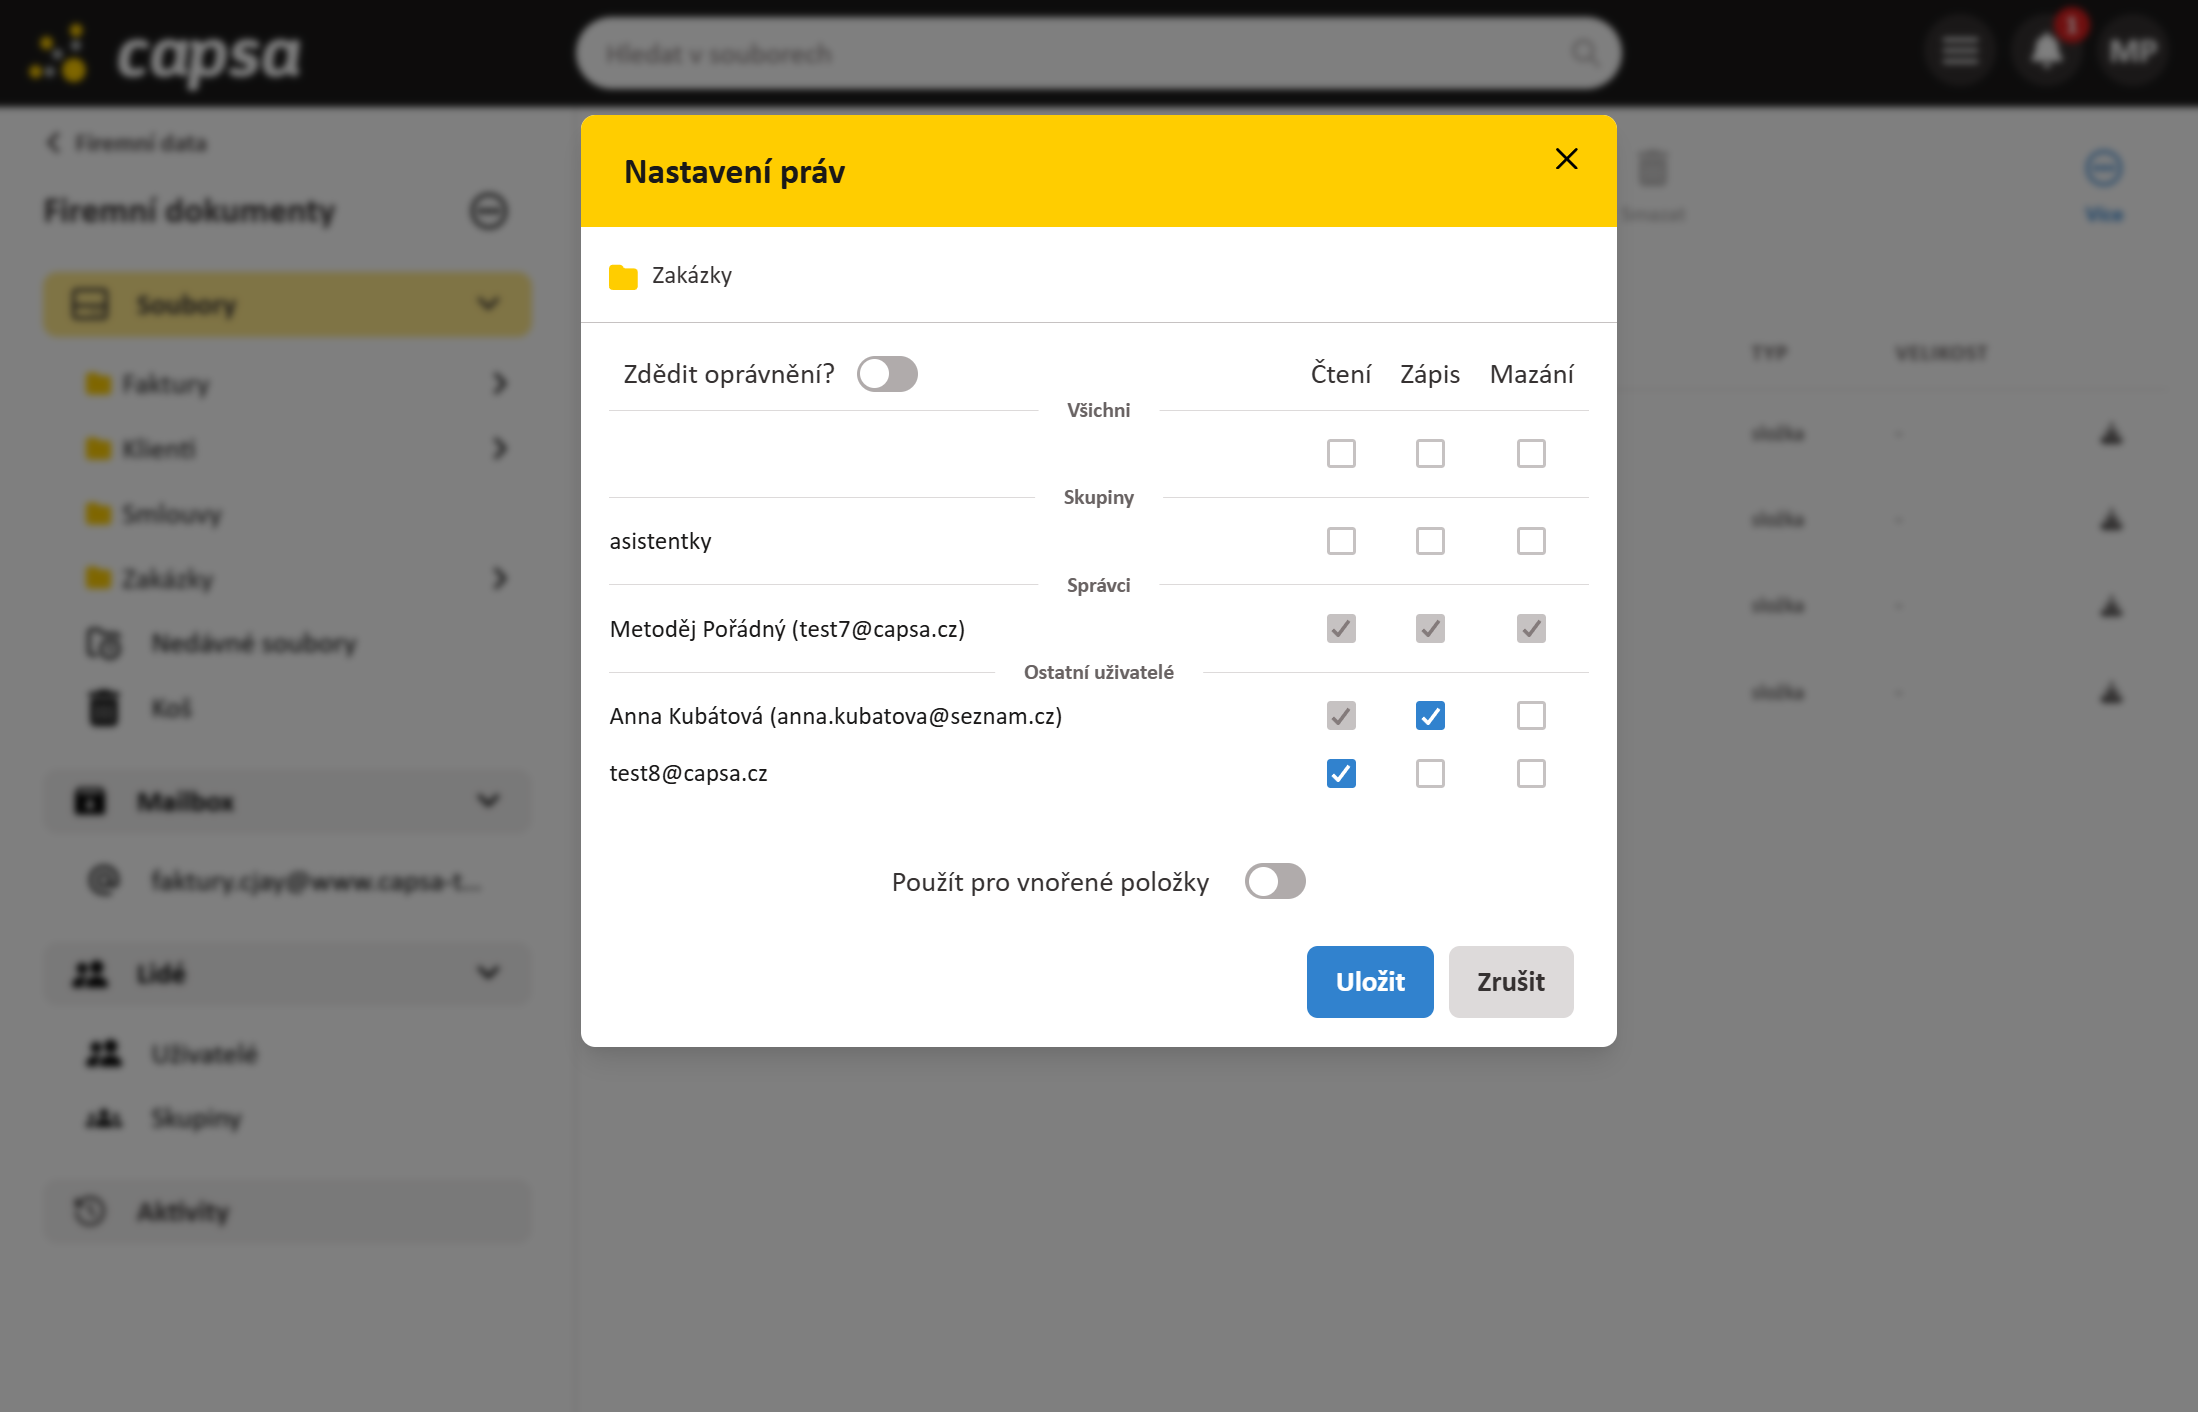Click the Zrušit button
The image size is (2198, 1412).
(x=1510, y=982)
